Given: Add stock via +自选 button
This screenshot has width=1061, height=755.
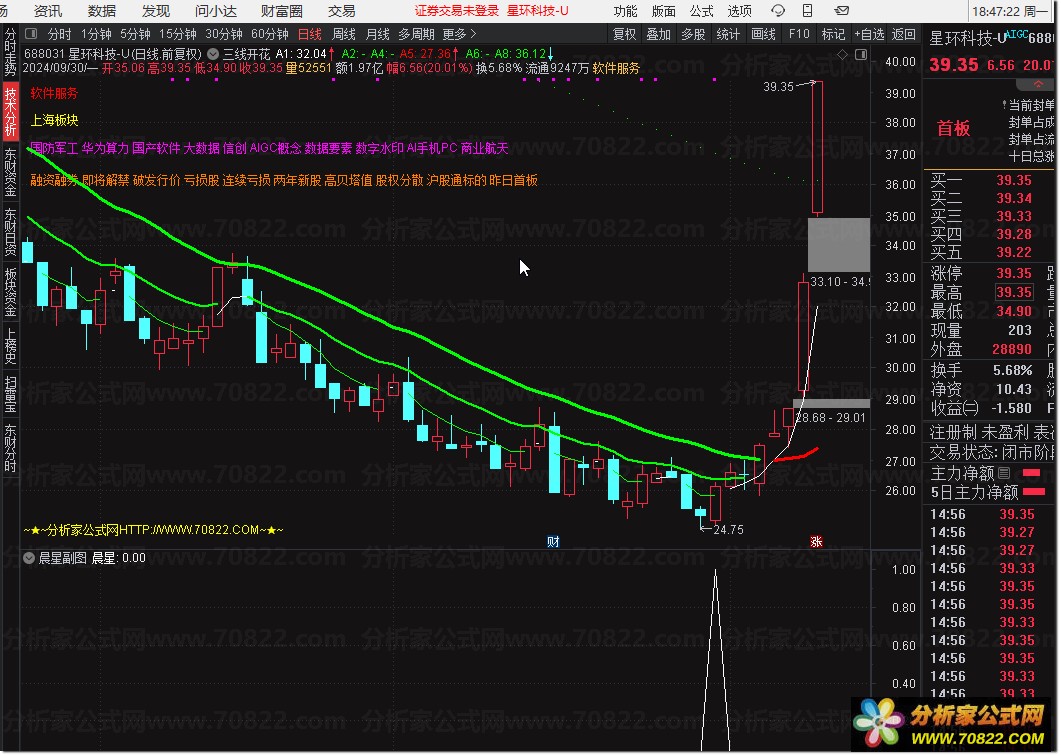Looking at the screenshot, I should (869, 34).
